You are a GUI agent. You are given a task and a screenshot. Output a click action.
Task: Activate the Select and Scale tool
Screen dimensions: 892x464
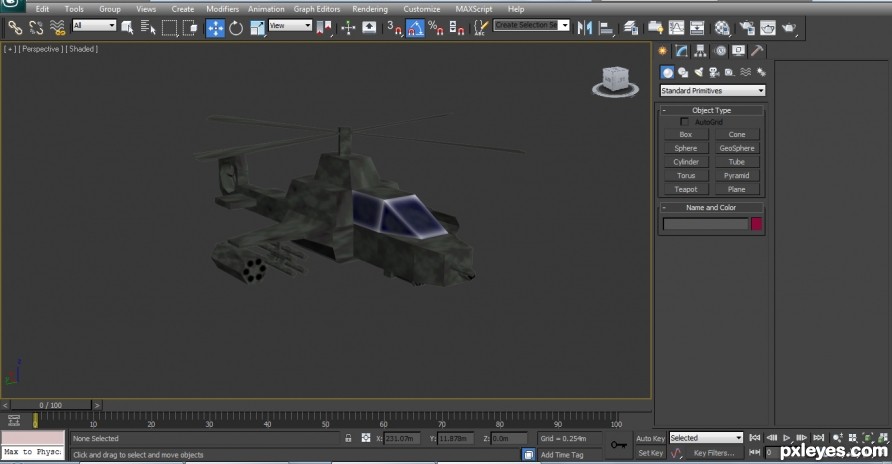[x=257, y=27]
